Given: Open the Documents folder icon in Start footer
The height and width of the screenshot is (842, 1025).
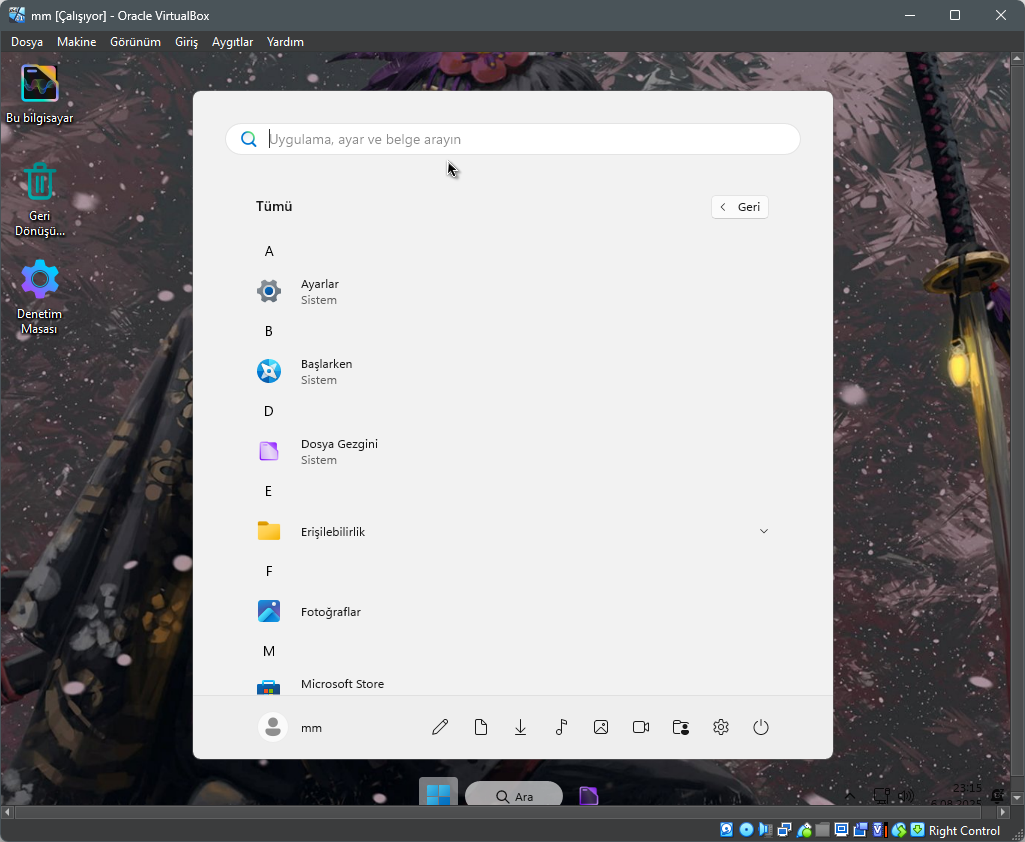Looking at the screenshot, I should click(x=480, y=727).
